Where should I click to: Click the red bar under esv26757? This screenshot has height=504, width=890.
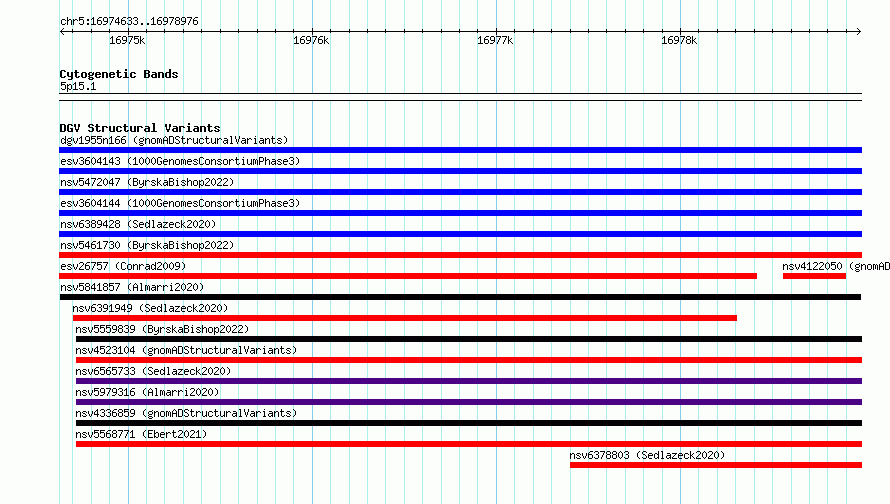tap(408, 276)
